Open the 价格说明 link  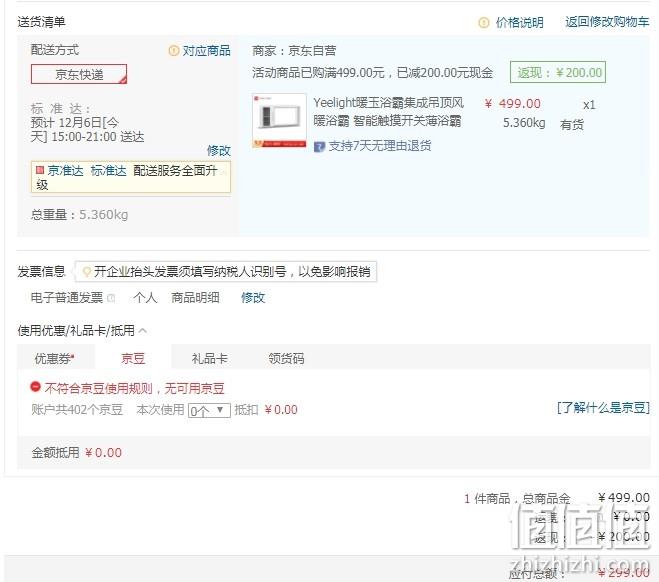point(520,22)
